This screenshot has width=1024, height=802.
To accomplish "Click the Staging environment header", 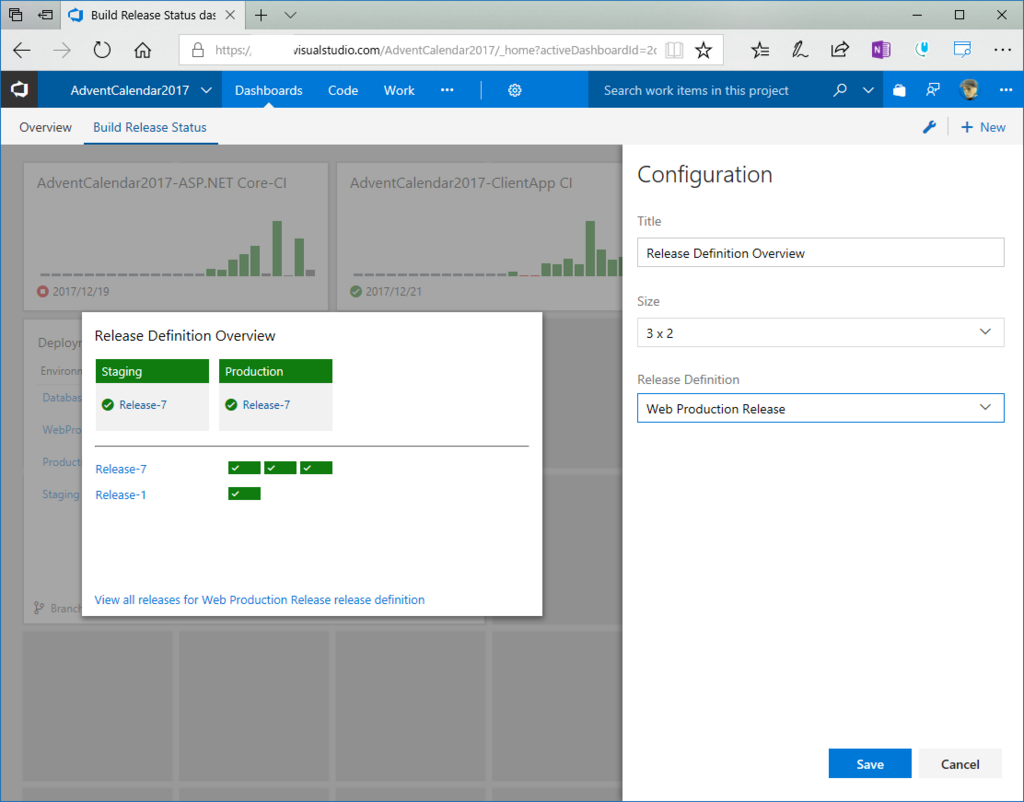I will coord(152,371).
